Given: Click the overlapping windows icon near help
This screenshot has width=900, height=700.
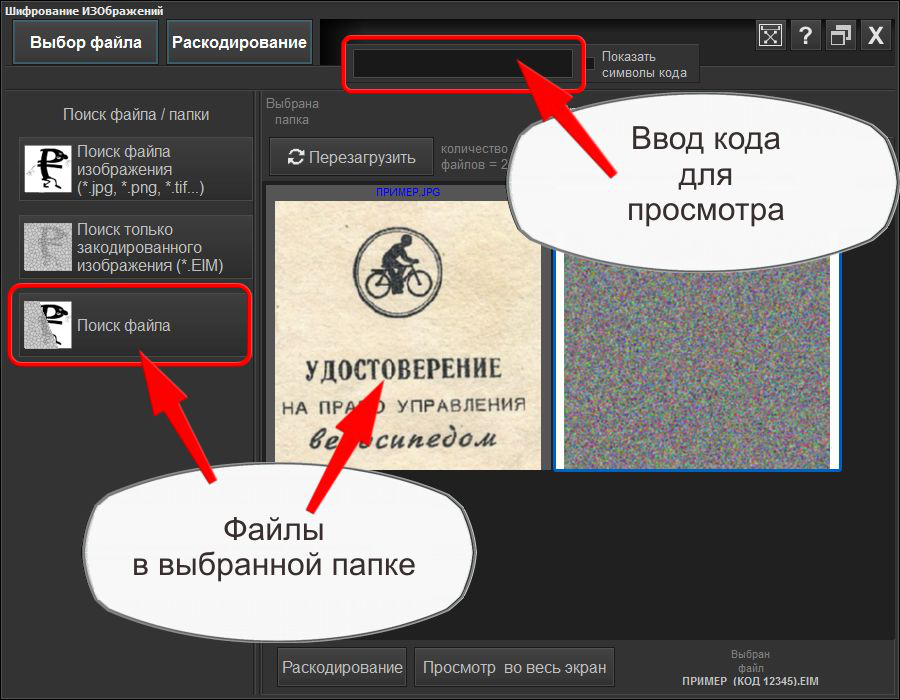Looking at the screenshot, I should pos(840,35).
